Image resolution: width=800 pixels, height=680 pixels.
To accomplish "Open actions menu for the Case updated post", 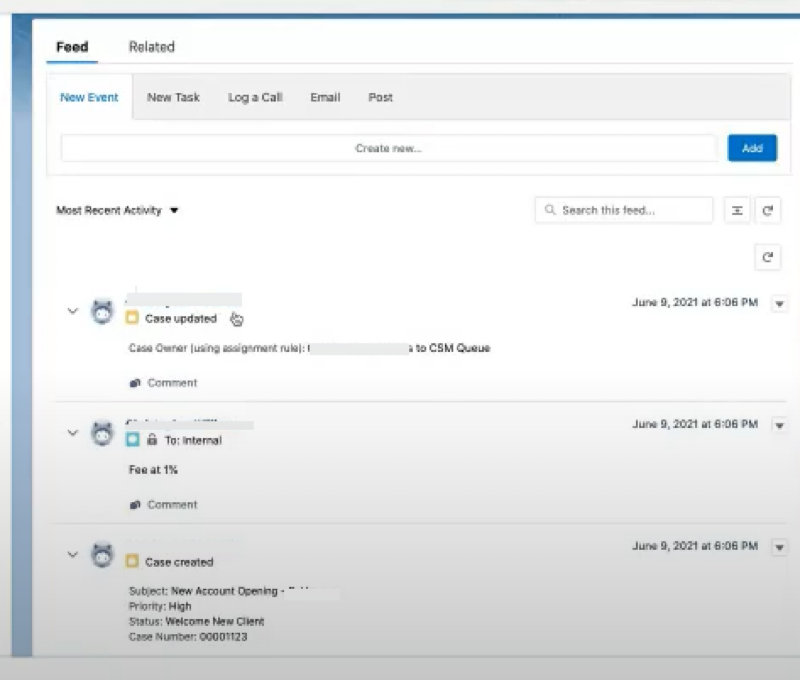I will coord(780,304).
